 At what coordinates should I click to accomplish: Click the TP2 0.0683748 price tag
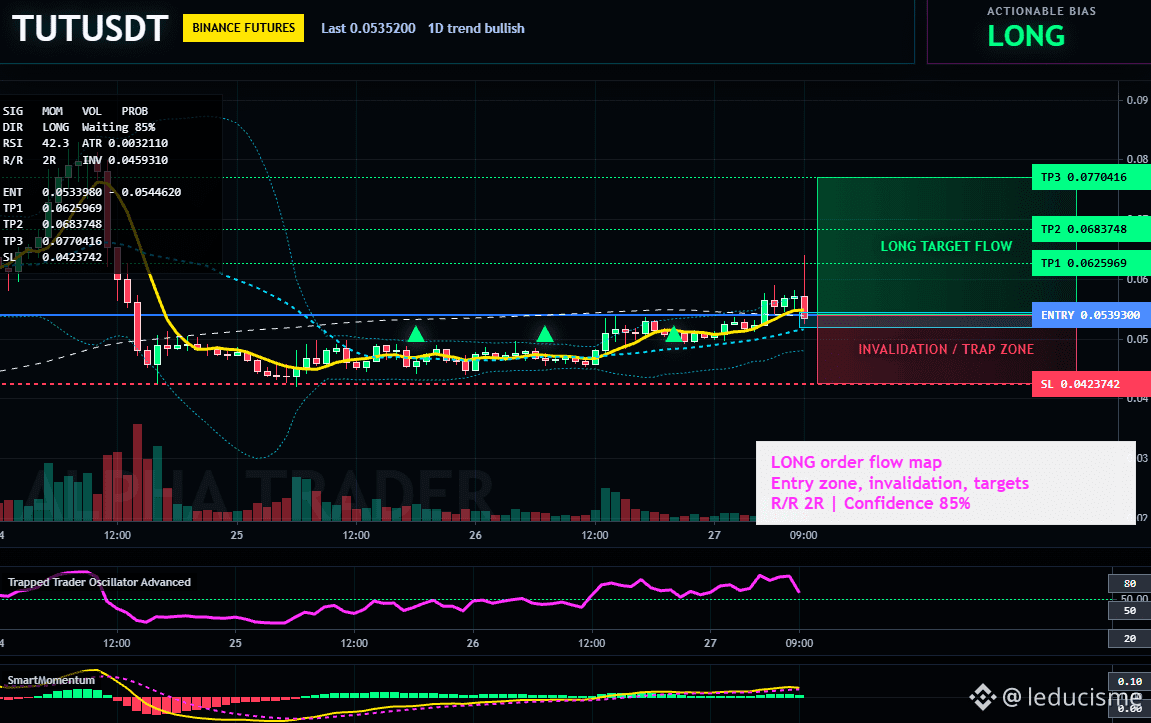point(1091,229)
